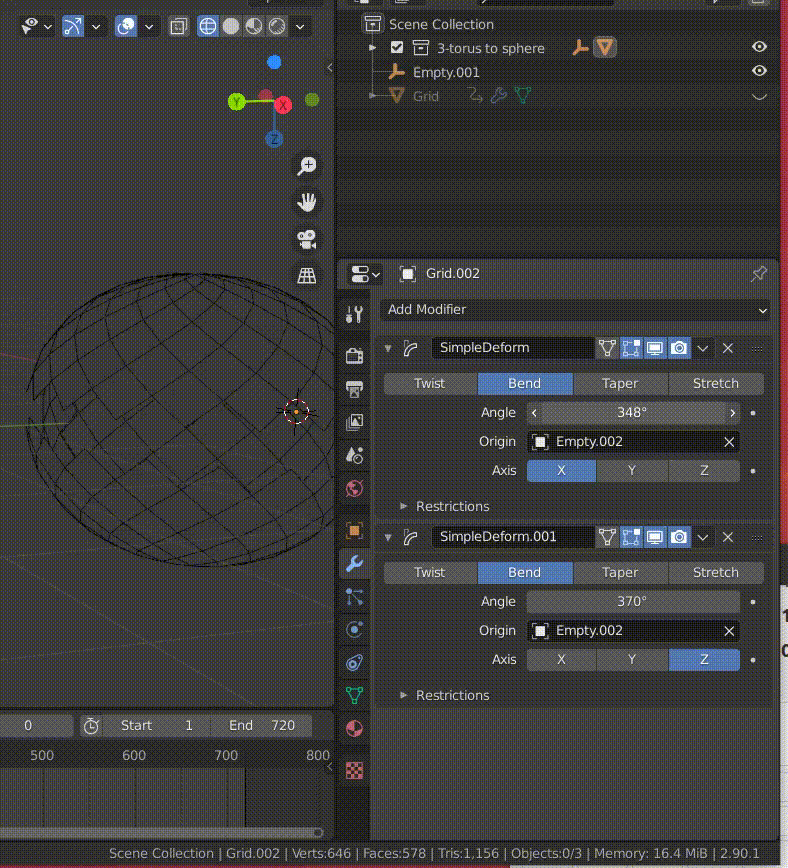Open the Scene properties tab
Screen dimensions: 788x868
click(354, 455)
